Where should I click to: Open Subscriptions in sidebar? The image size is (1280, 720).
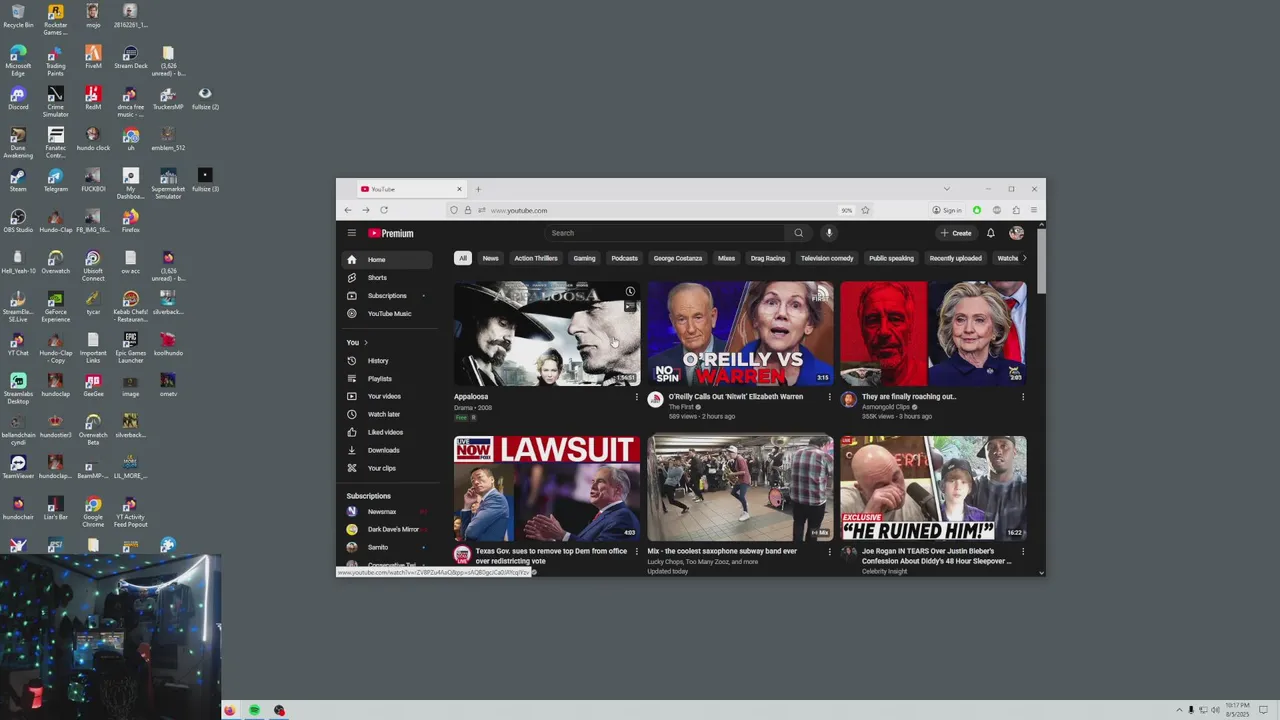pos(389,296)
